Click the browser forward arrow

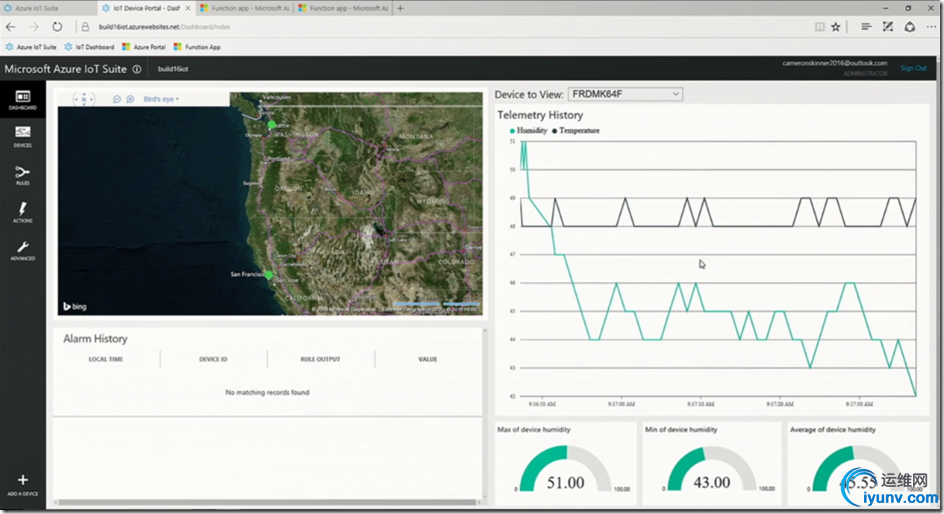click(34, 26)
